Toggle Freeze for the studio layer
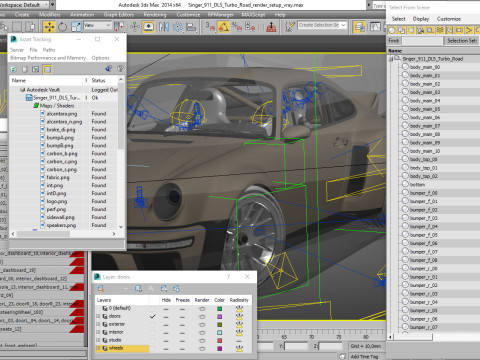The width and height of the screenshot is (480, 360). tap(182, 340)
